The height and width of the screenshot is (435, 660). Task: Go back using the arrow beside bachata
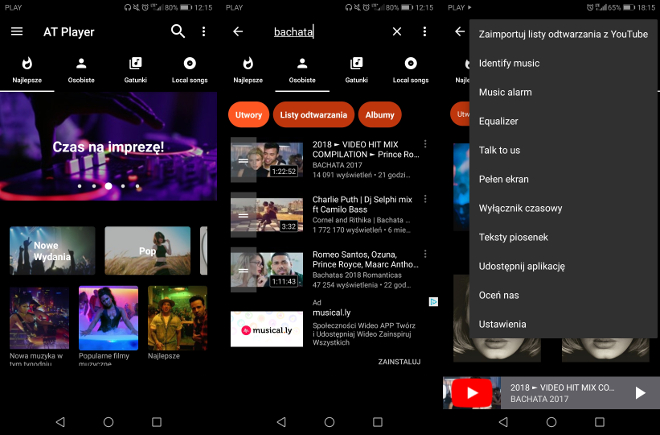pos(238,32)
